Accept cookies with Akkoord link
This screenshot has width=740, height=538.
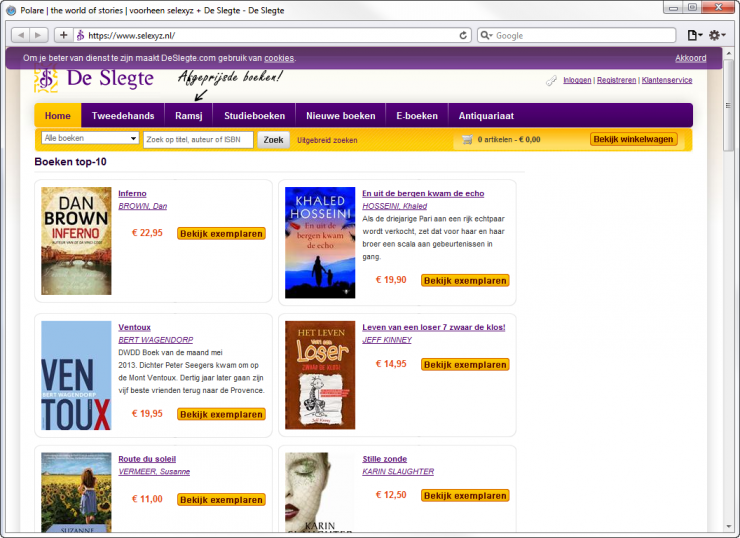(690, 58)
